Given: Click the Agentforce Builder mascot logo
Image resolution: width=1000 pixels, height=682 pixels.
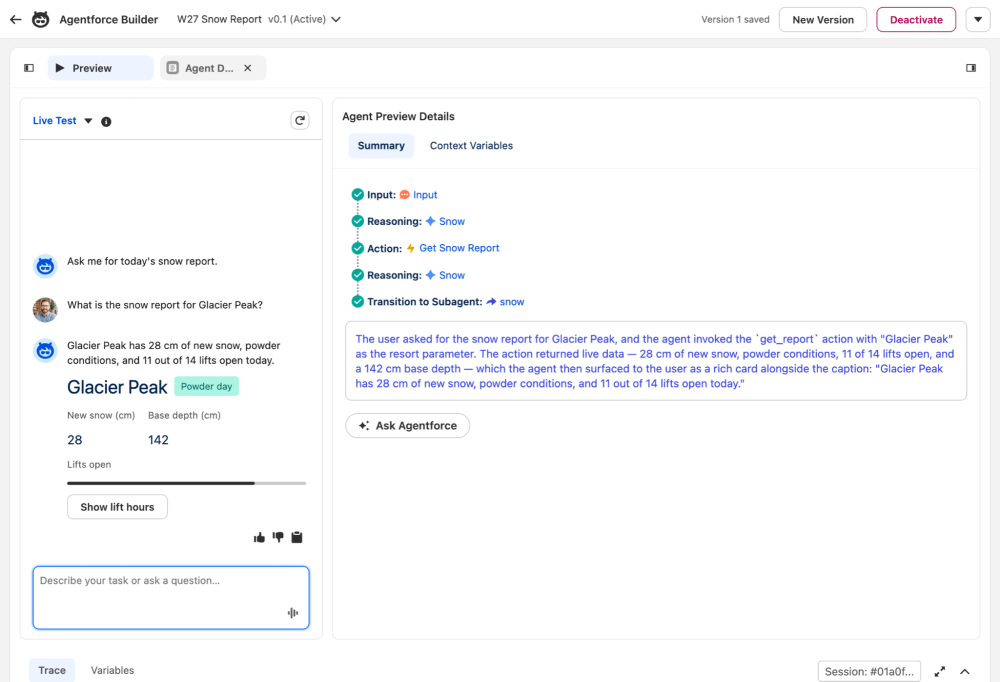Looking at the screenshot, I should (x=40, y=19).
